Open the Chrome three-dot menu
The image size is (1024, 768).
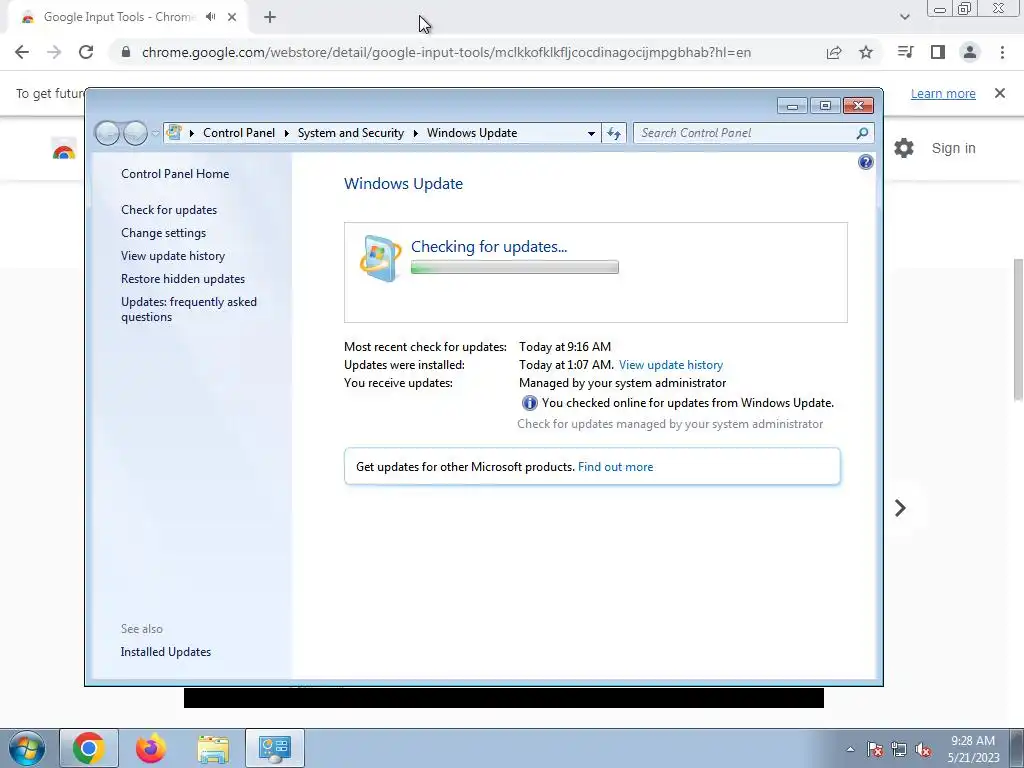click(1002, 52)
